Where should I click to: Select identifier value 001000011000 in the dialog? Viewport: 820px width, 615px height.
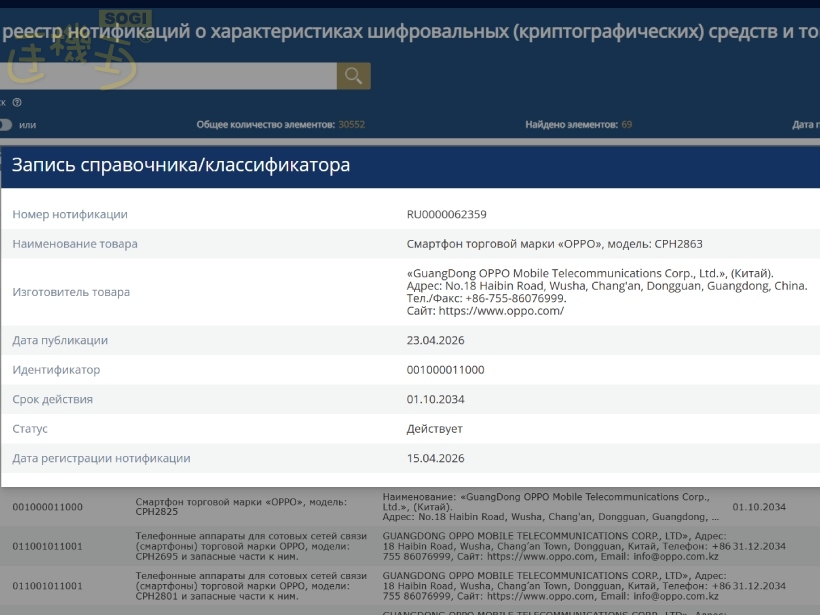446,370
